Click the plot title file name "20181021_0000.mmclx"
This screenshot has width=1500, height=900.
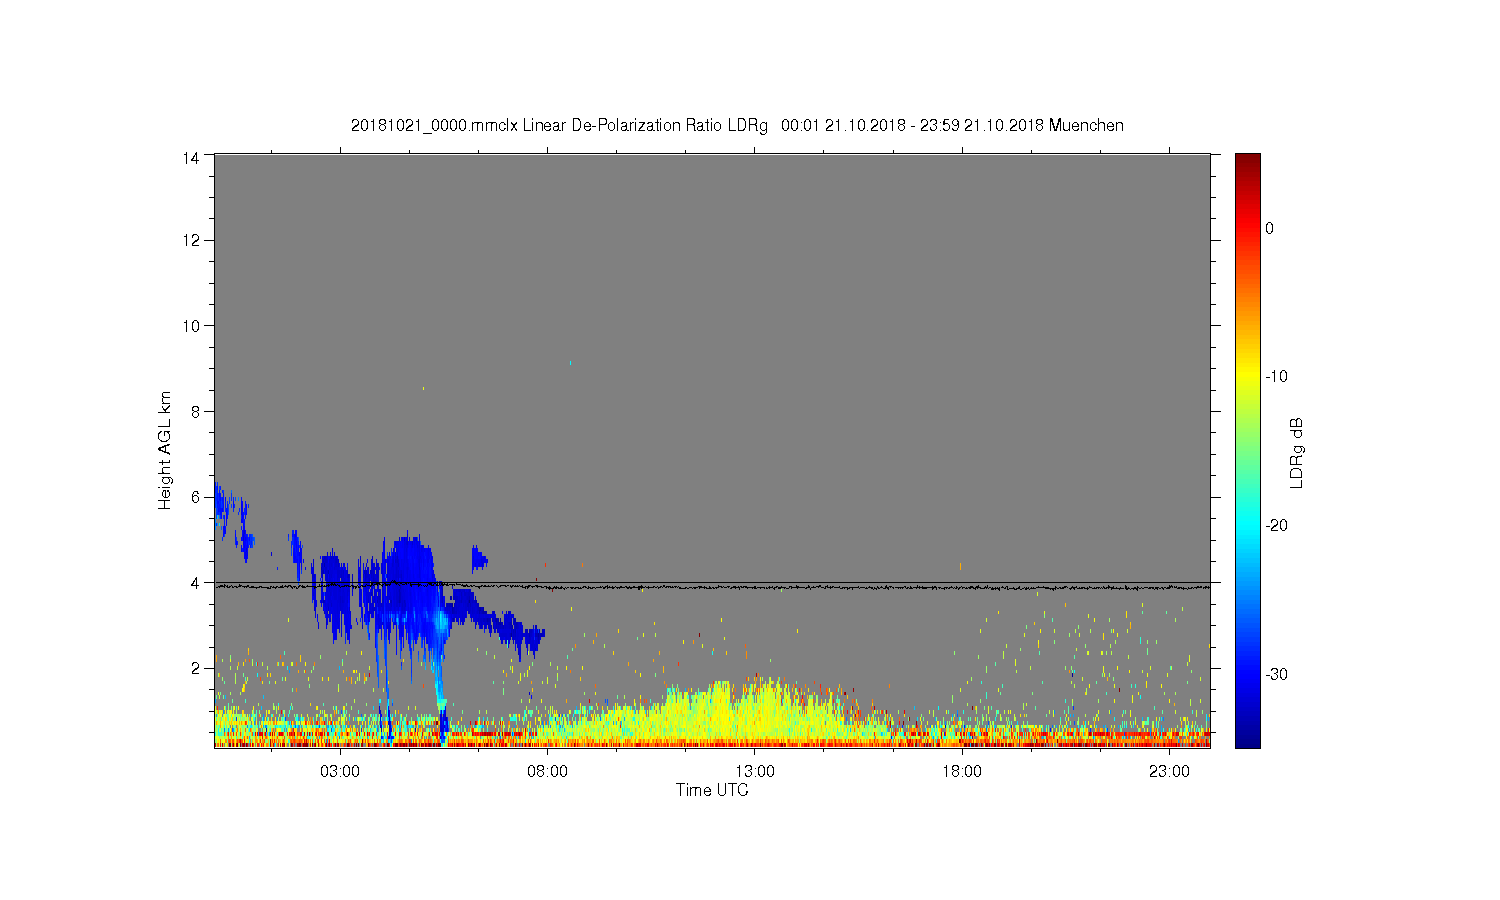(434, 126)
